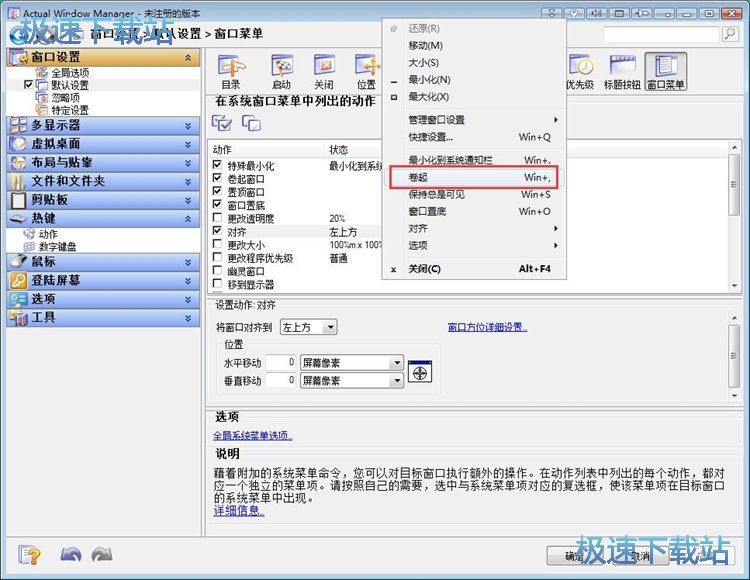This screenshot has height=580, width=750.
Task: Open the 水平移动 unit dropdown
Action: tap(350, 363)
